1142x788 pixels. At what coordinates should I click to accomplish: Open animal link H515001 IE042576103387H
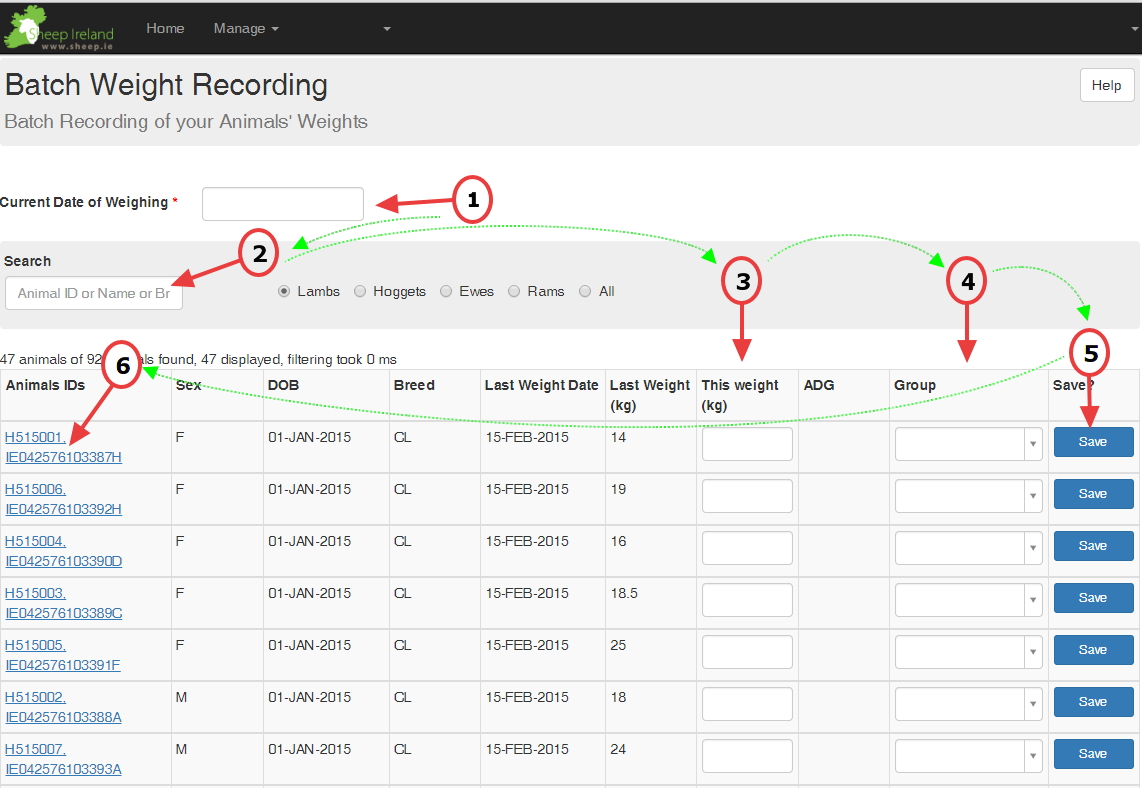tap(63, 447)
